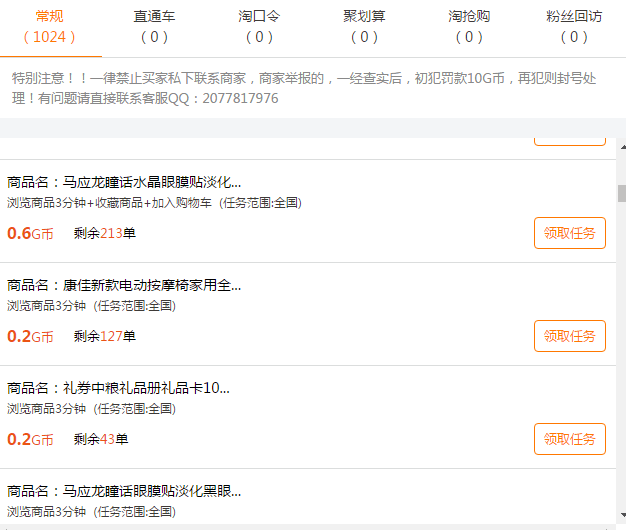This screenshot has height=530, width=626.
Task: Show the 淘抢购 task list tab
Action: coord(468,27)
